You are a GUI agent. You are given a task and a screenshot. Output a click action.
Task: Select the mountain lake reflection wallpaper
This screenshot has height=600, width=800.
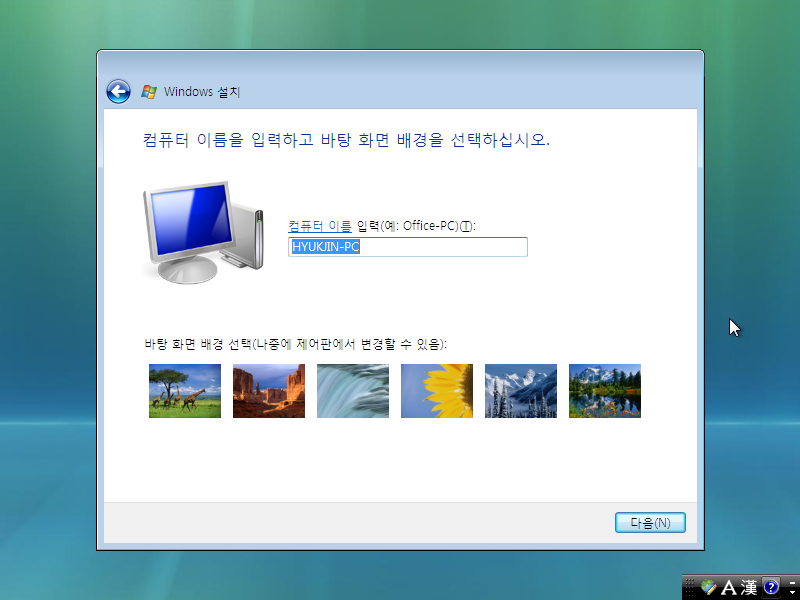[x=605, y=391]
